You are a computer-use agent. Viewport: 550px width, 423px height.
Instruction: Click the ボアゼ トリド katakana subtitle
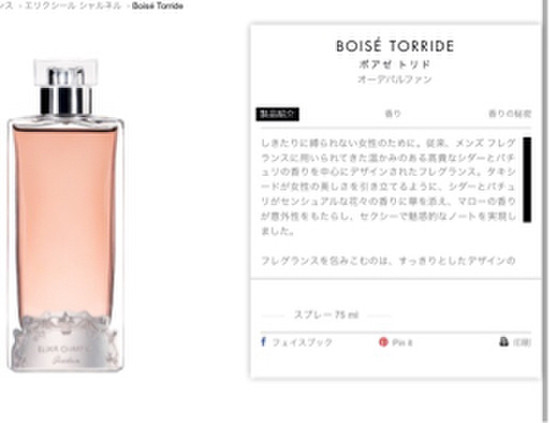click(395, 65)
